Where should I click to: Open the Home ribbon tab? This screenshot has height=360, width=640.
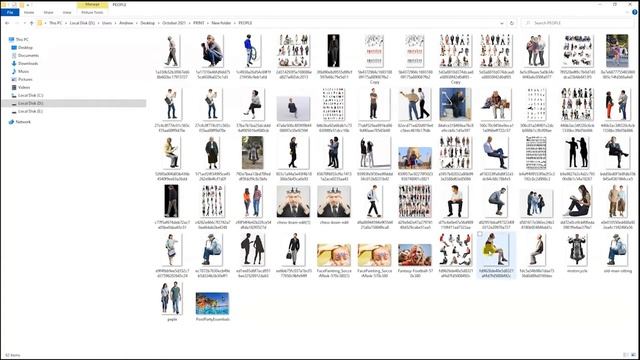click(x=29, y=13)
